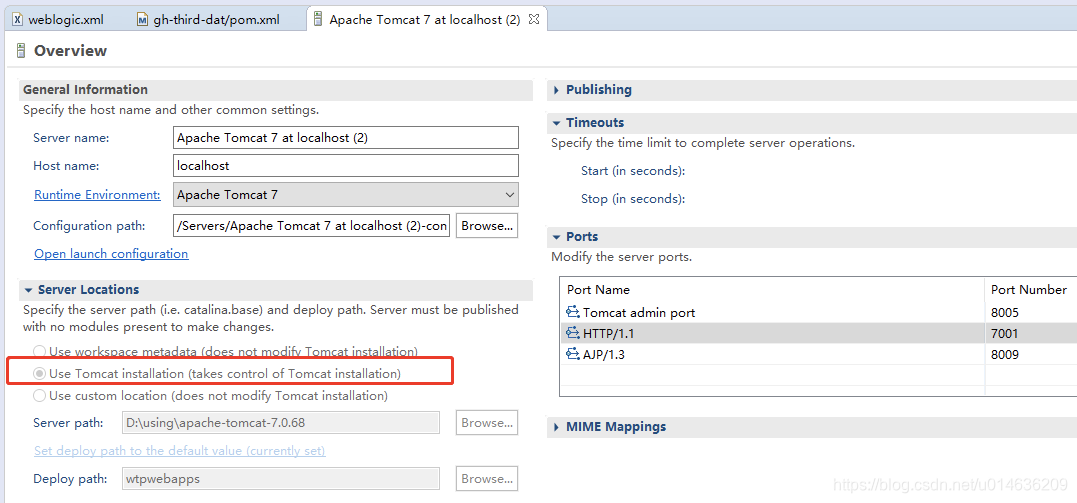Open the Runtime Environment link
The image size is (1077, 503).
tap(97, 194)
